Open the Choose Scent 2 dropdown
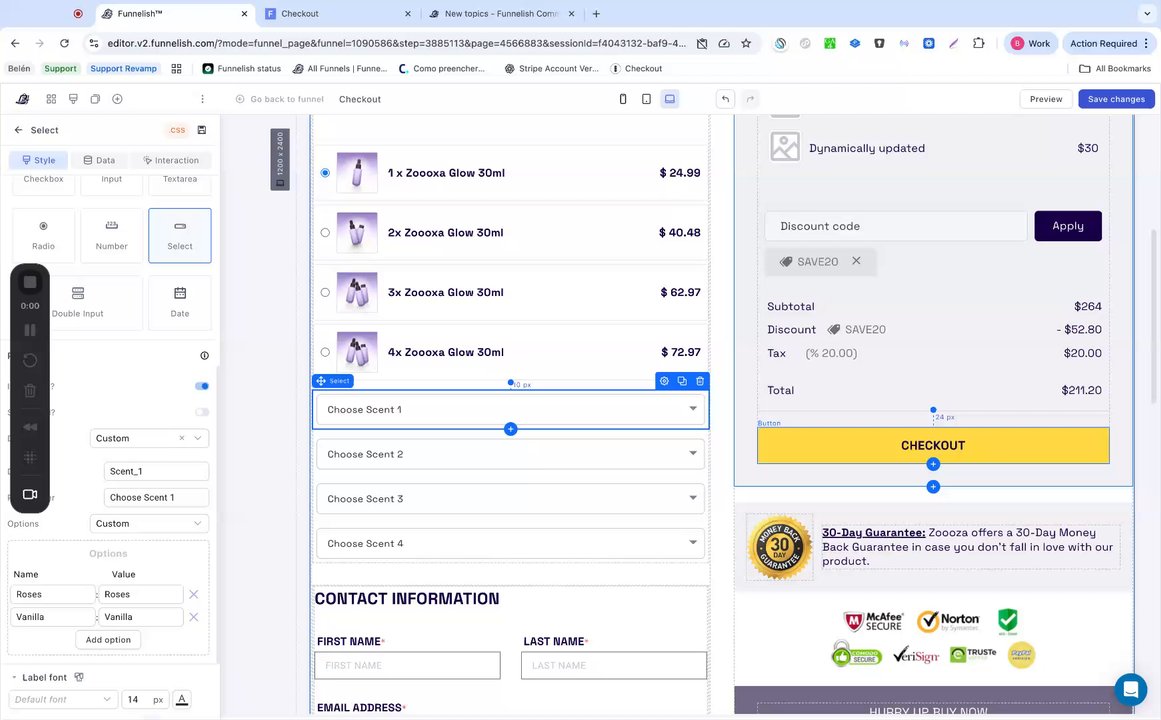1161x720 pixels. (511, 454)
